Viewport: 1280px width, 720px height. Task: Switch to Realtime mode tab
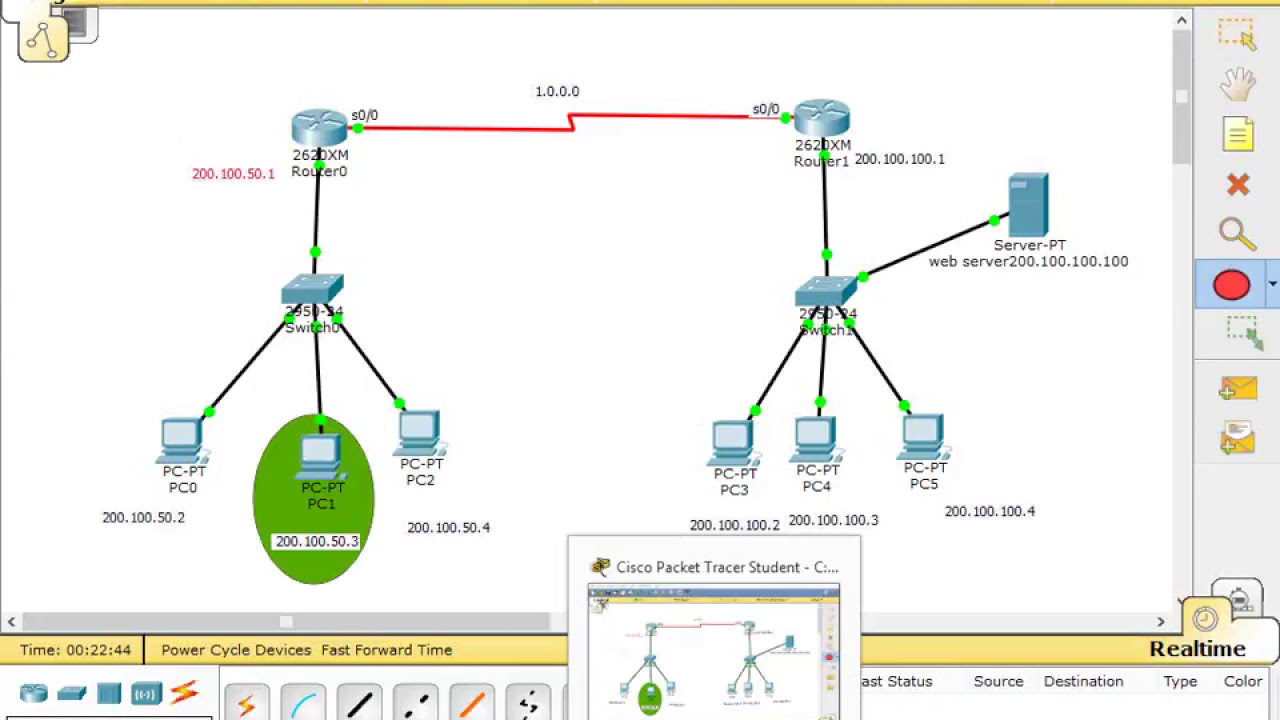point(1197,649)
